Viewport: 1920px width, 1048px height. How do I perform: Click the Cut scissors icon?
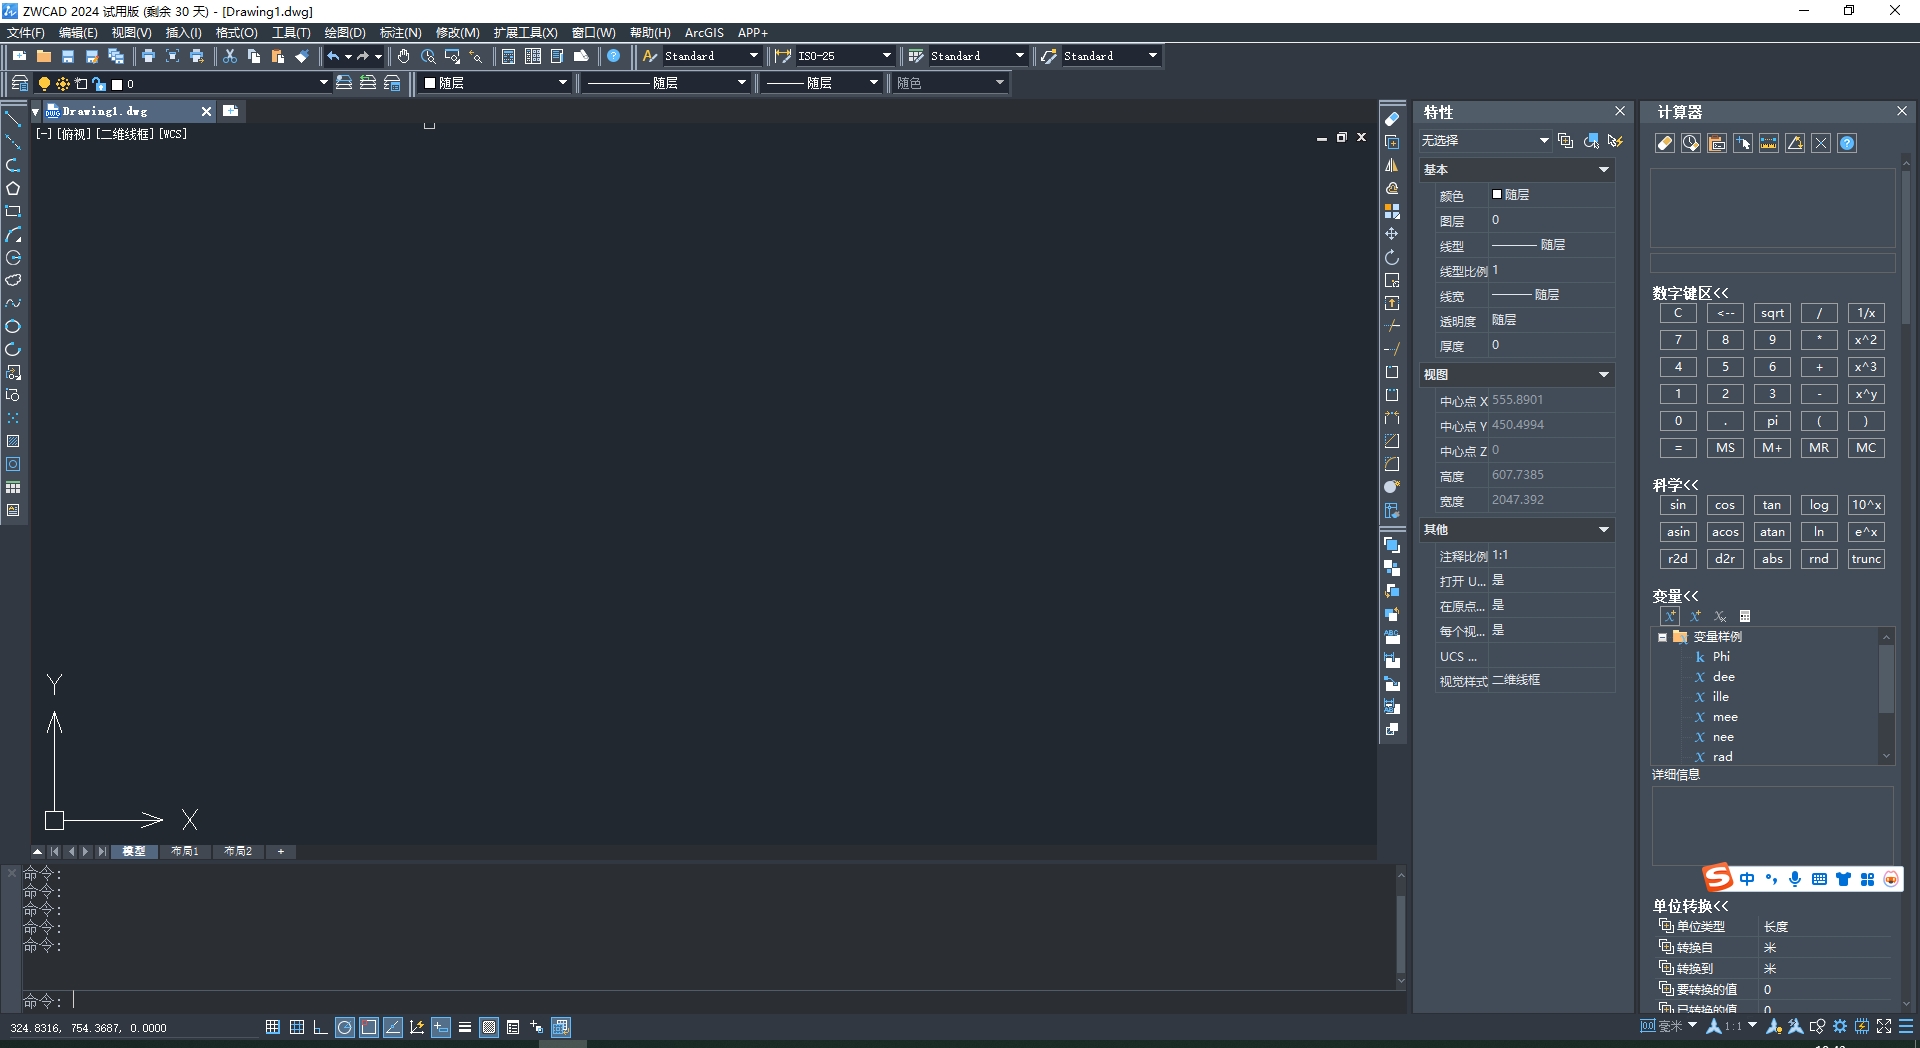[x=230, y=56]
